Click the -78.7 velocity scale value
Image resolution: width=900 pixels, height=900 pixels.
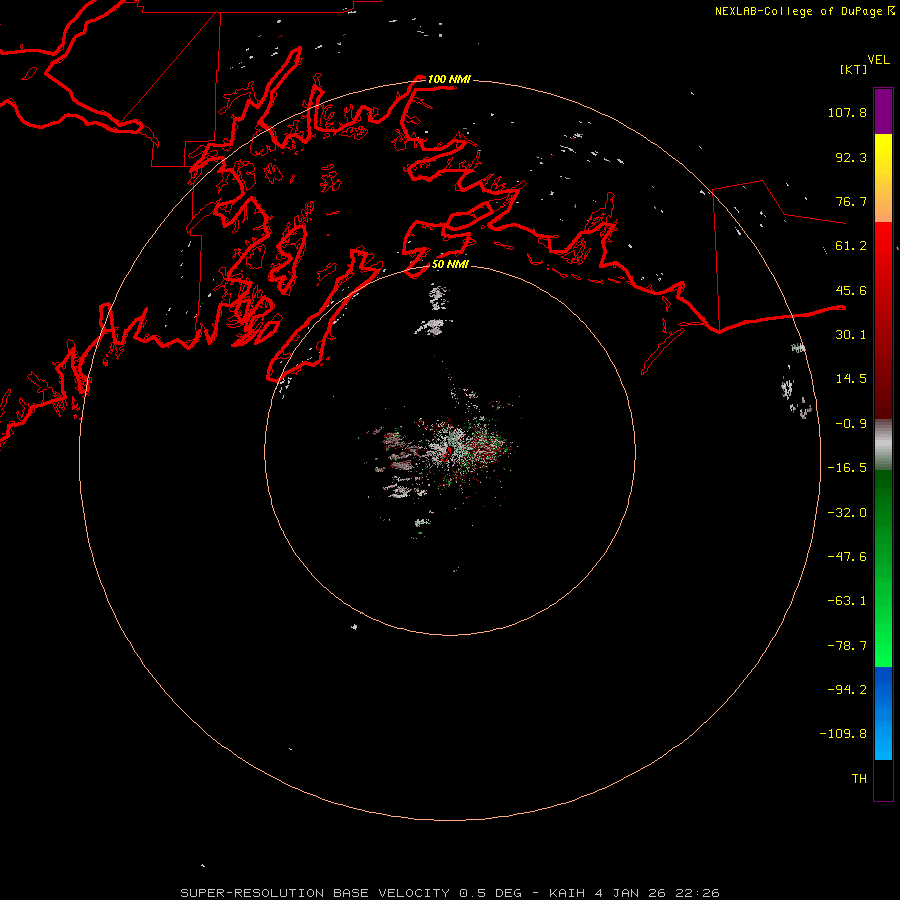[847, 646]
